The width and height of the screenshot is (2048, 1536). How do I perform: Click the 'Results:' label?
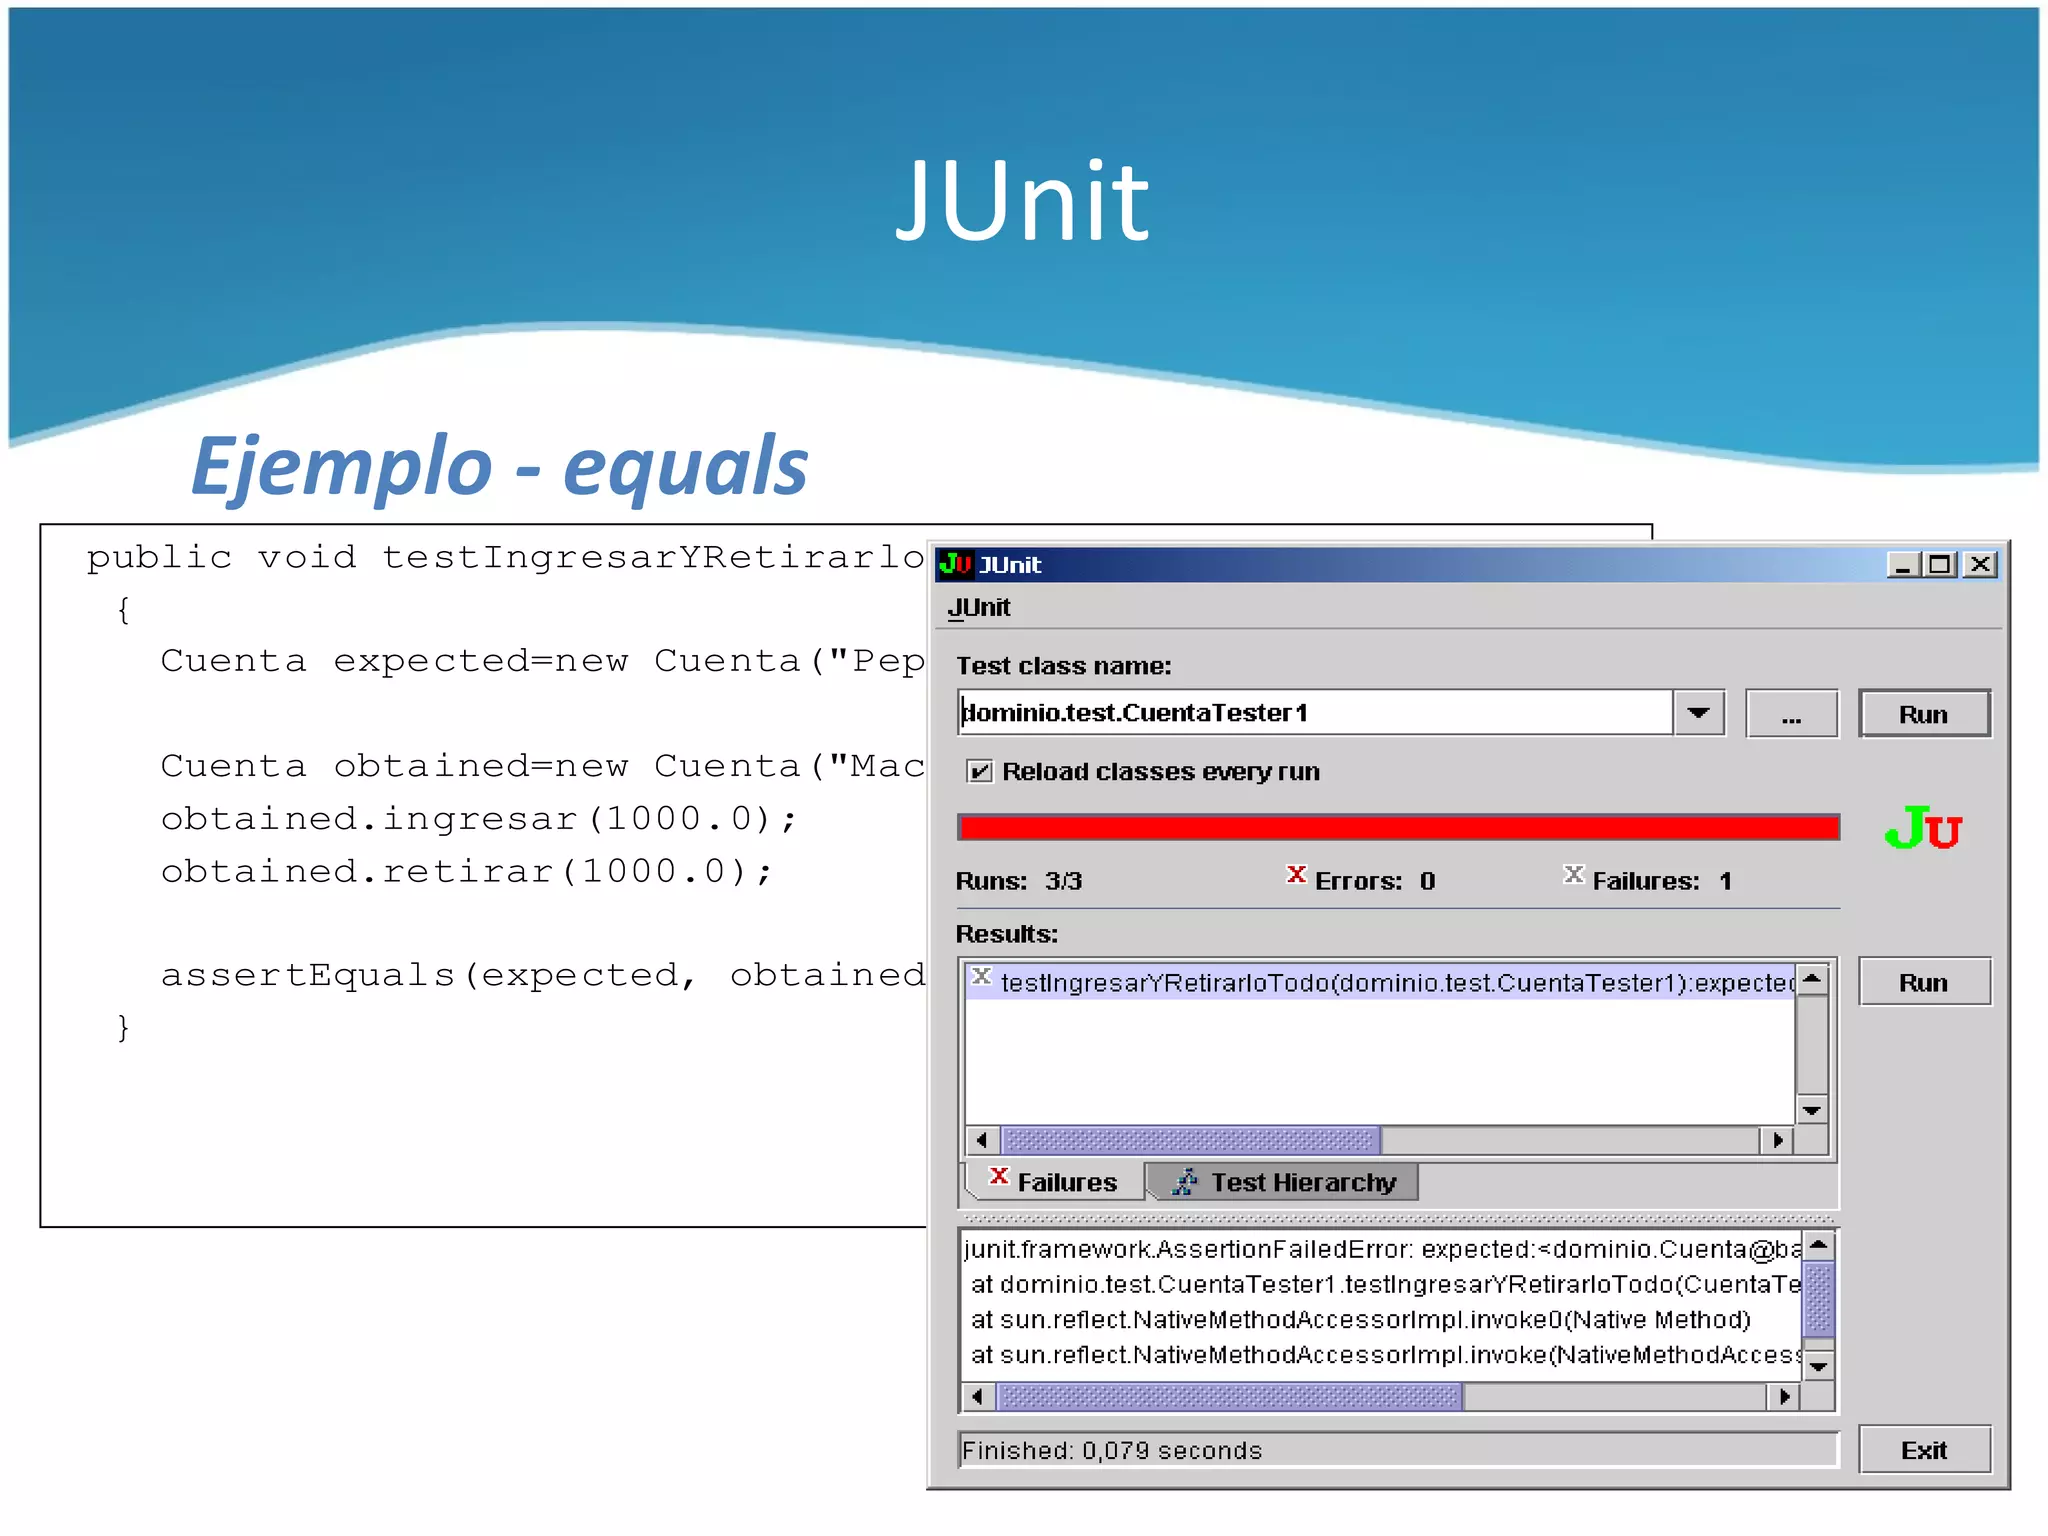(1006, 934)
